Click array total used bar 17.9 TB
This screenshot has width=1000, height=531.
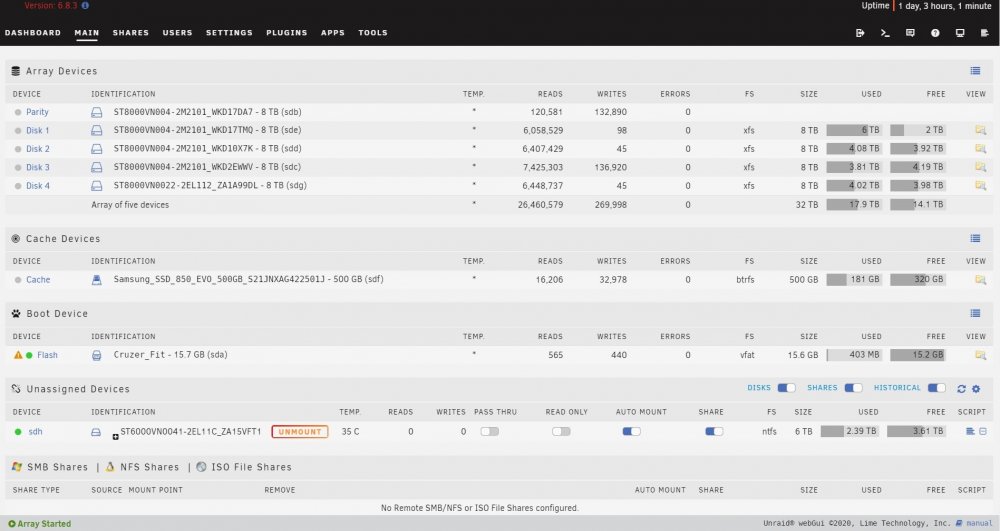(855, 205)
